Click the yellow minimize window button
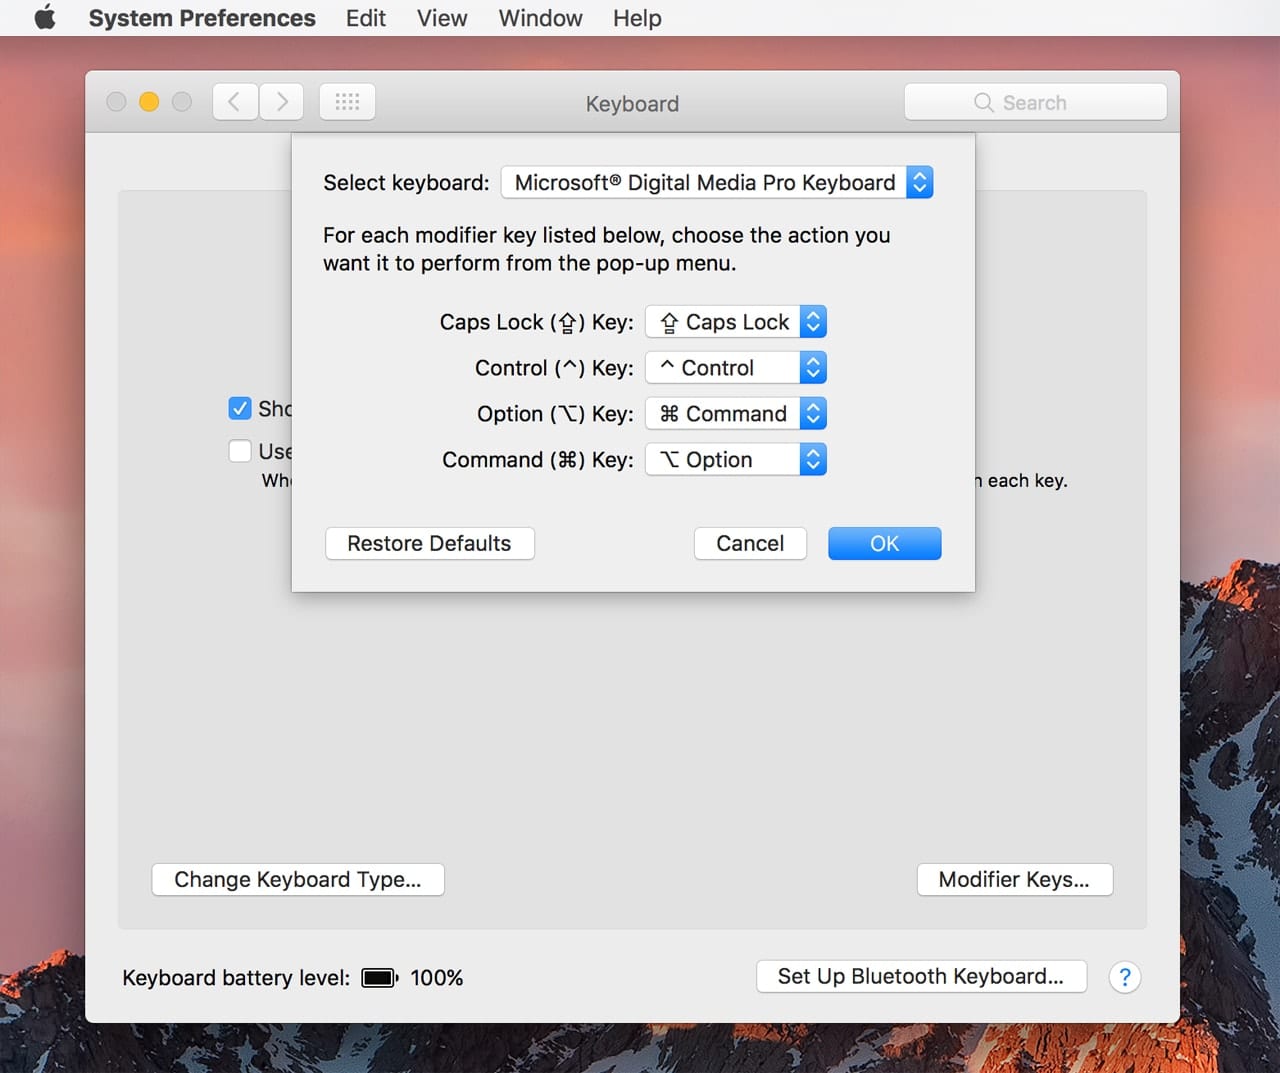Viewport: 1280px width, 1073px height. click(x=149, y=102)
